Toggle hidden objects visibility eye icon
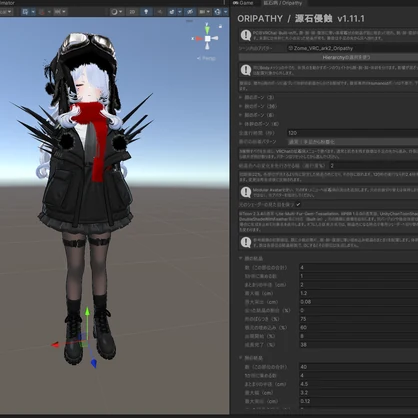 [190, 12]
